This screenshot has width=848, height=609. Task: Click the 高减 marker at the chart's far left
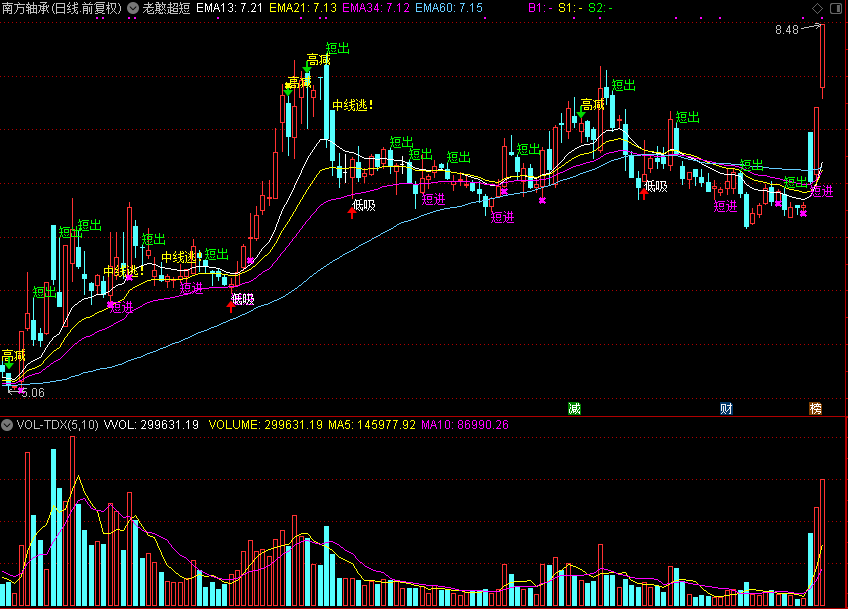pyautogui.click(x=13, y=356)
